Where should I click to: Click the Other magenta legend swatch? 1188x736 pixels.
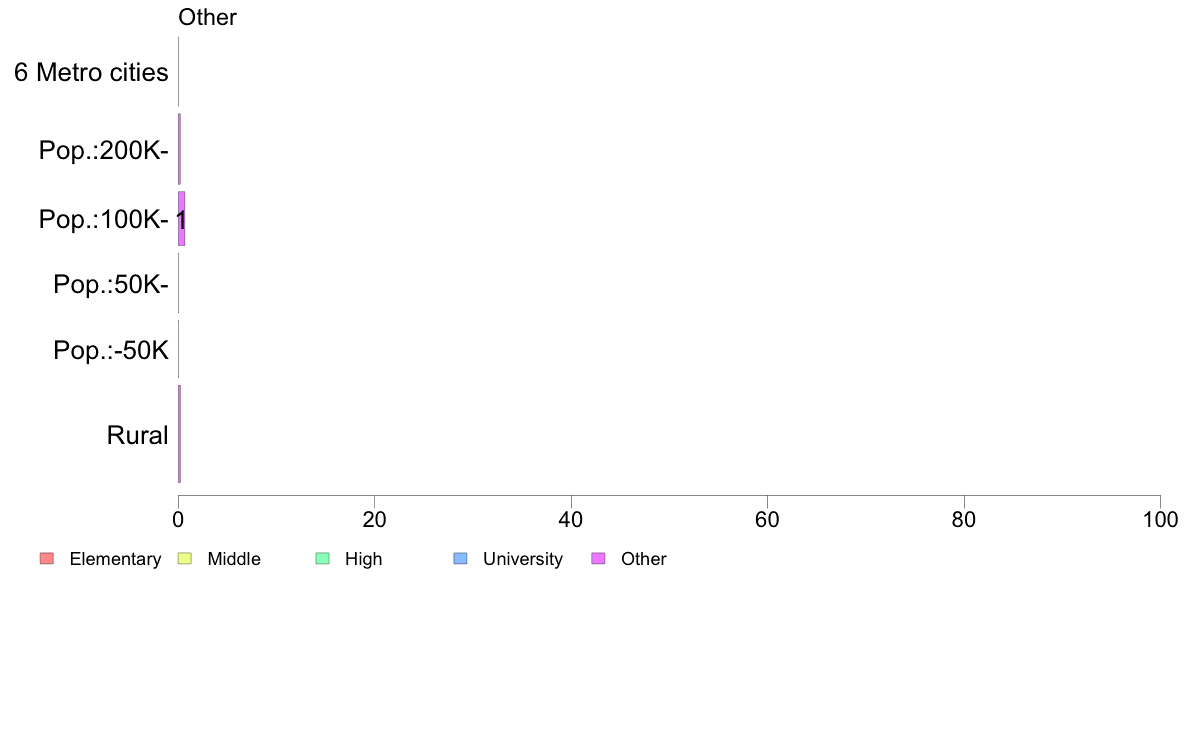pos(598,559)
